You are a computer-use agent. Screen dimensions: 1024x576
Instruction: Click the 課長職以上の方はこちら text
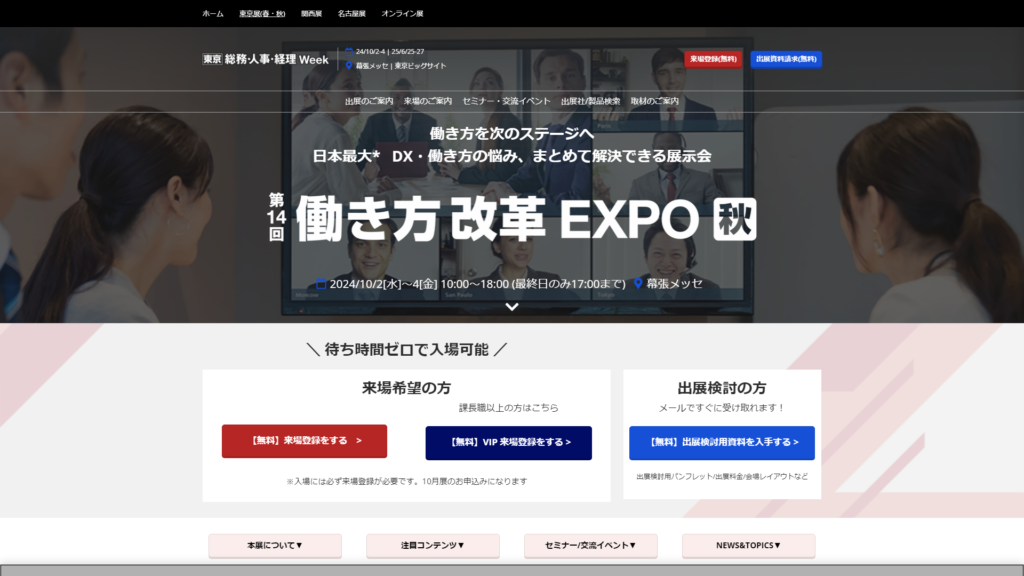click(x=509, y=408)
